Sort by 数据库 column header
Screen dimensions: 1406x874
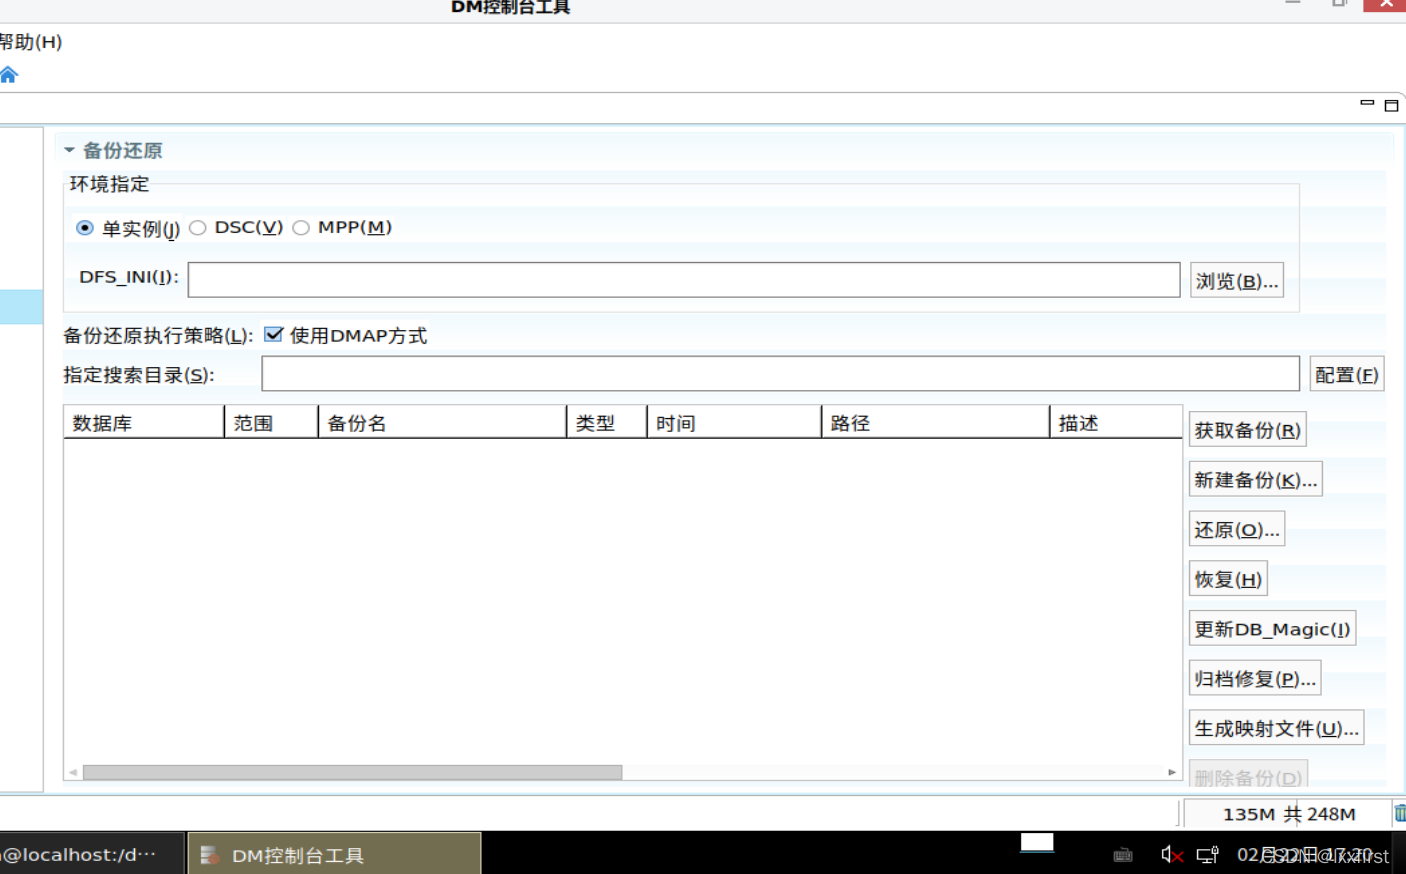point(144,422)
